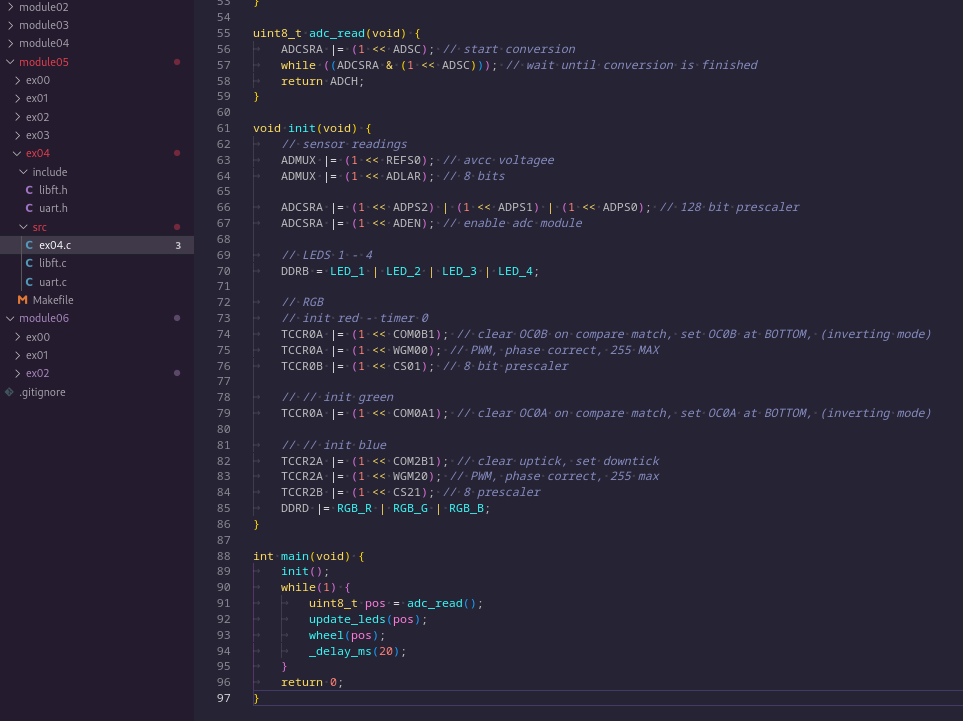Click modified dot beside module06
The width and height of the screenshot is (963, 721).
[177, 318]
